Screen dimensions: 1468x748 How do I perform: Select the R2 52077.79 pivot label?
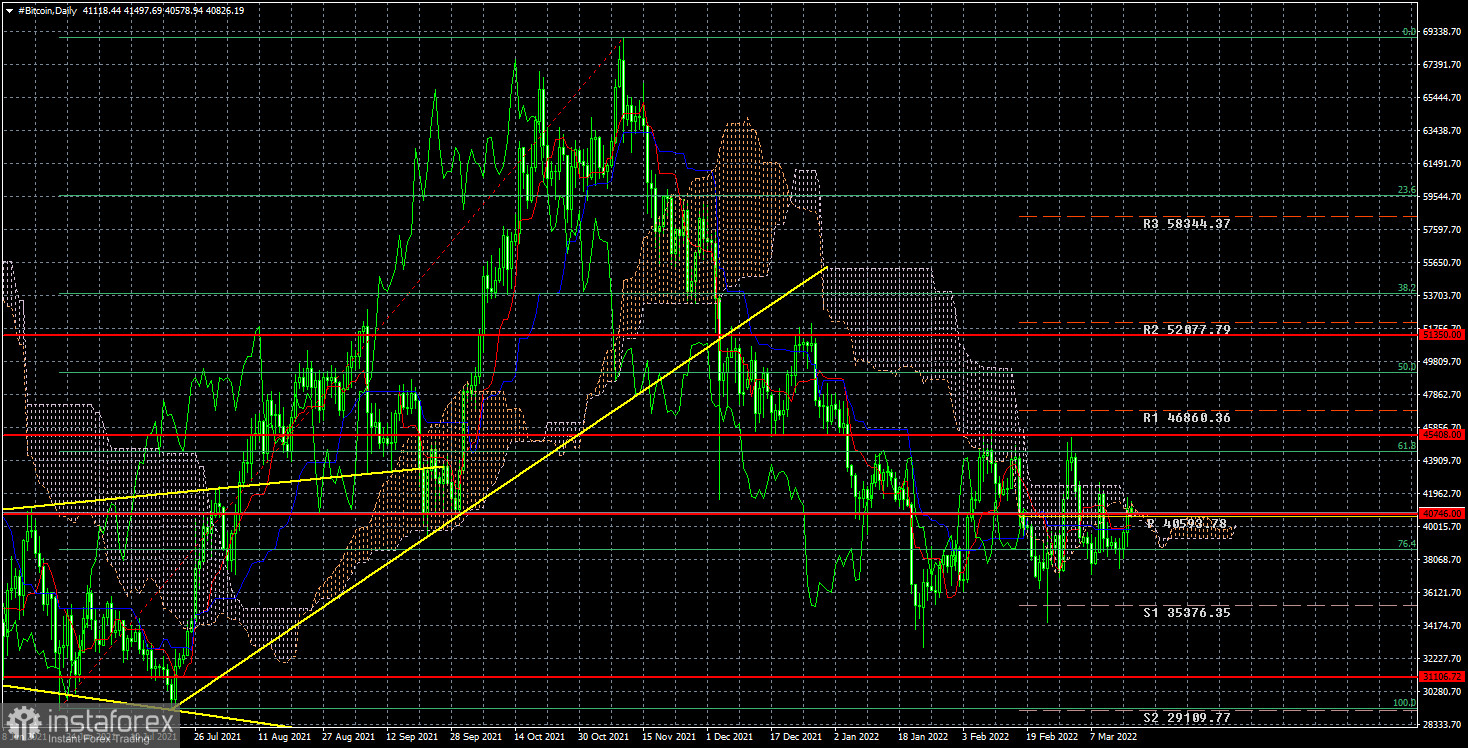[1187, 329]
